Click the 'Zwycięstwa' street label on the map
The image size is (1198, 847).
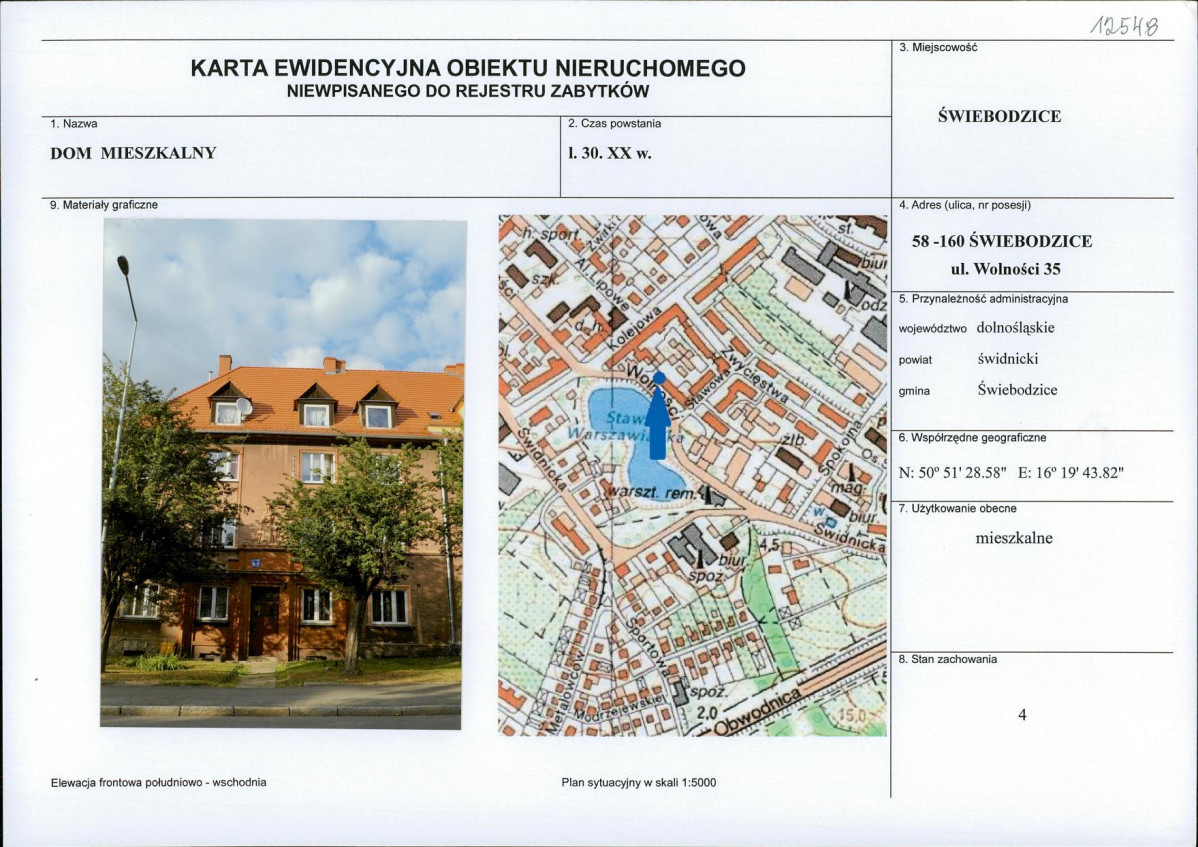[758, 377]
